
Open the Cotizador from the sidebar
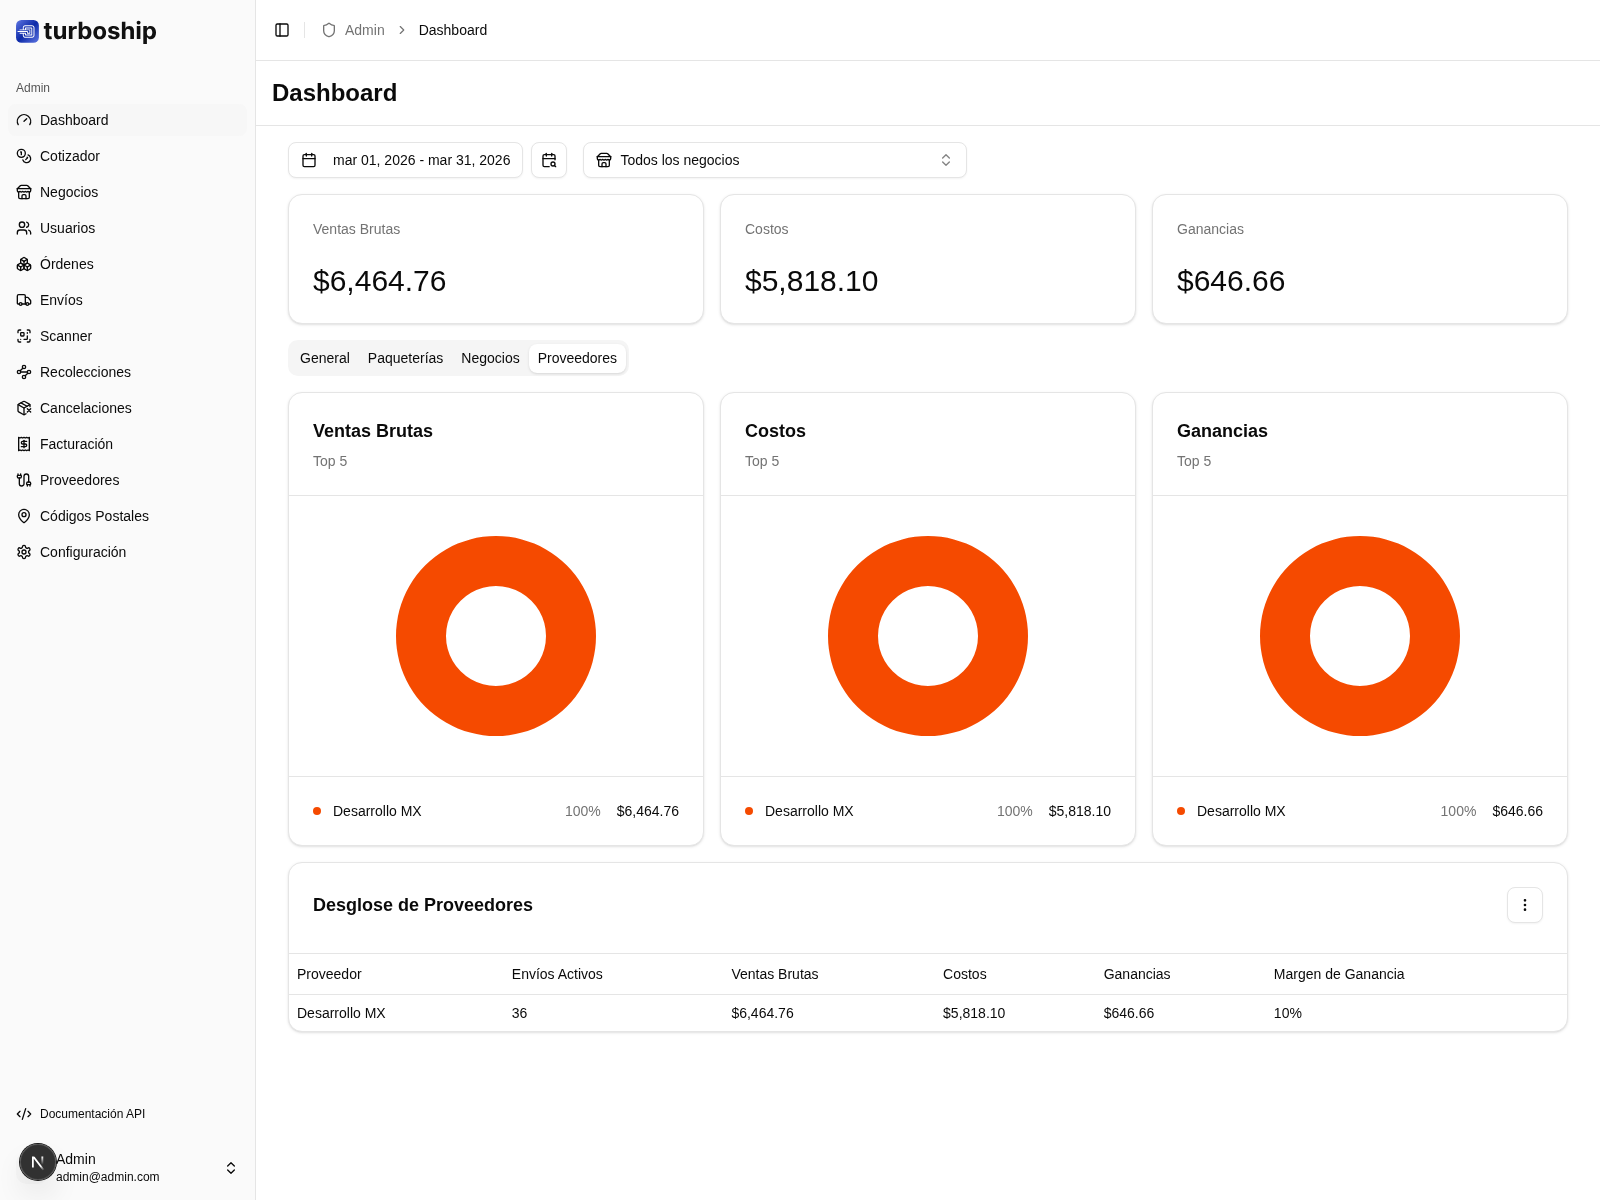point(69,156)
